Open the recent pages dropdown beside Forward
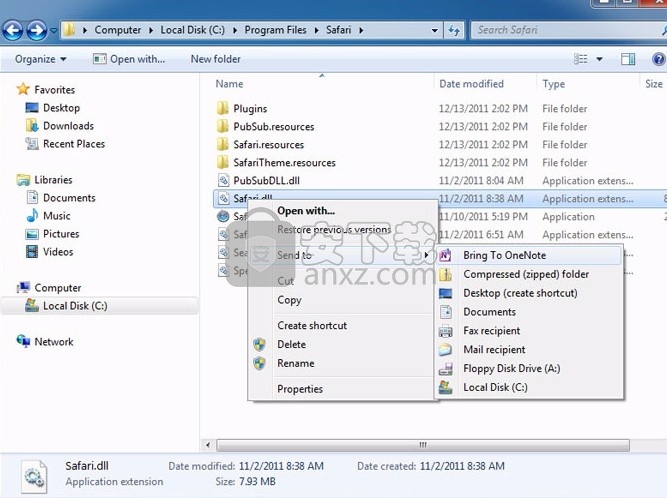This screenshot has width=667, height=498. point(54,31)
